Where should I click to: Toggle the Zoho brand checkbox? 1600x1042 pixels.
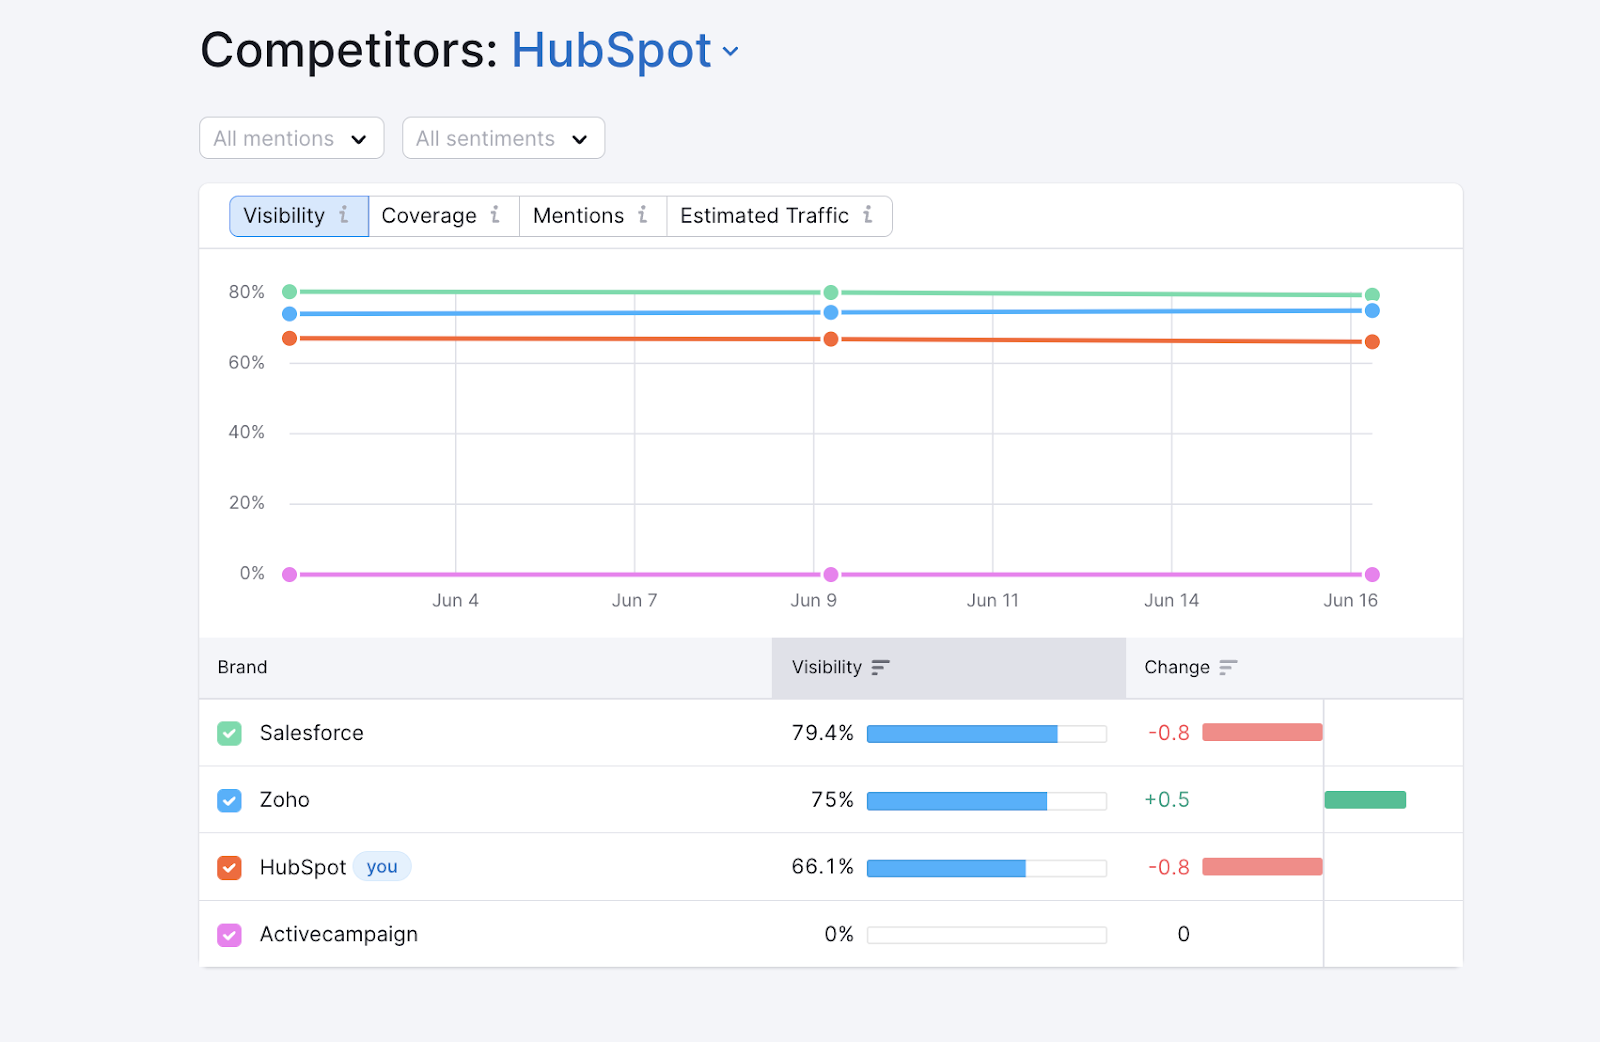229,800
